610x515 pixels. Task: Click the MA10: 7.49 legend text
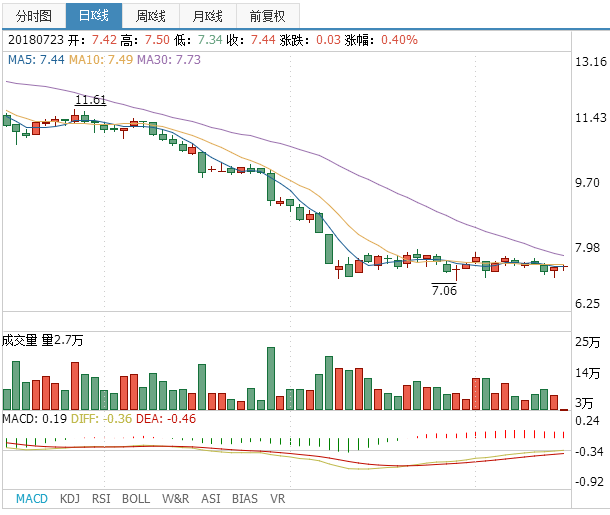point(101,60)
